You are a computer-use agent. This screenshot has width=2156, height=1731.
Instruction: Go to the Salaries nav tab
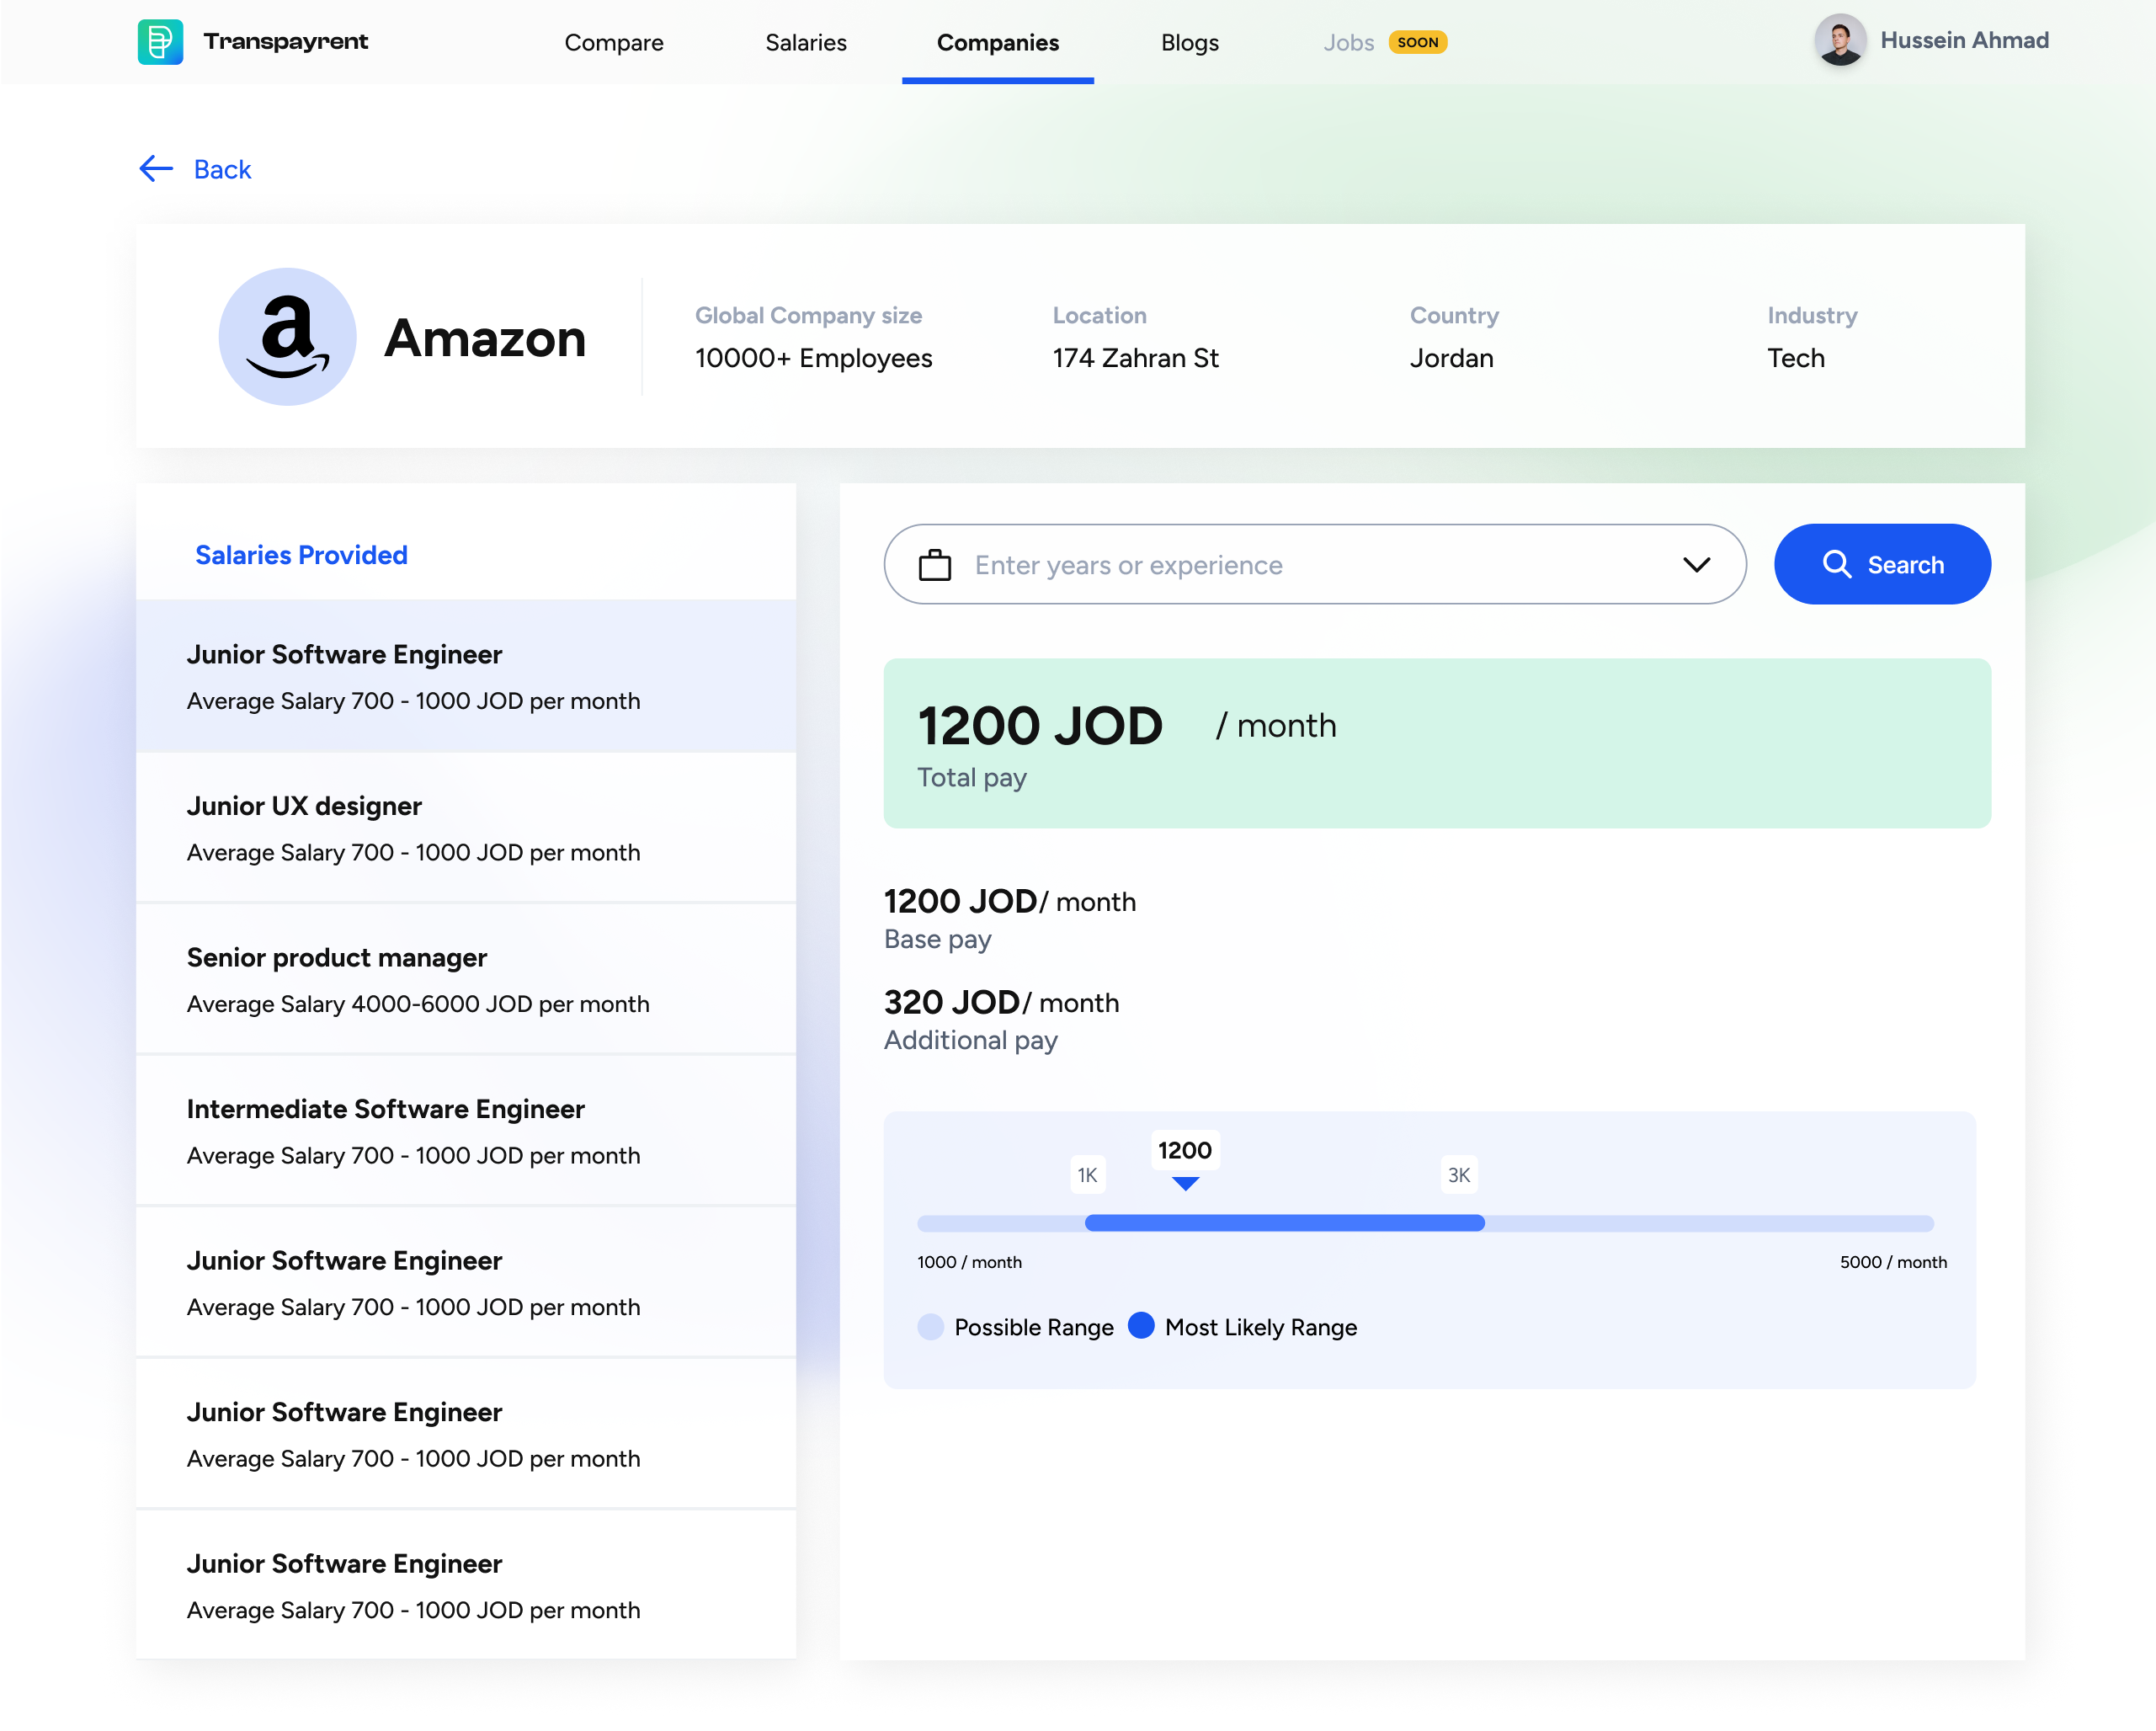coord(805,43)
